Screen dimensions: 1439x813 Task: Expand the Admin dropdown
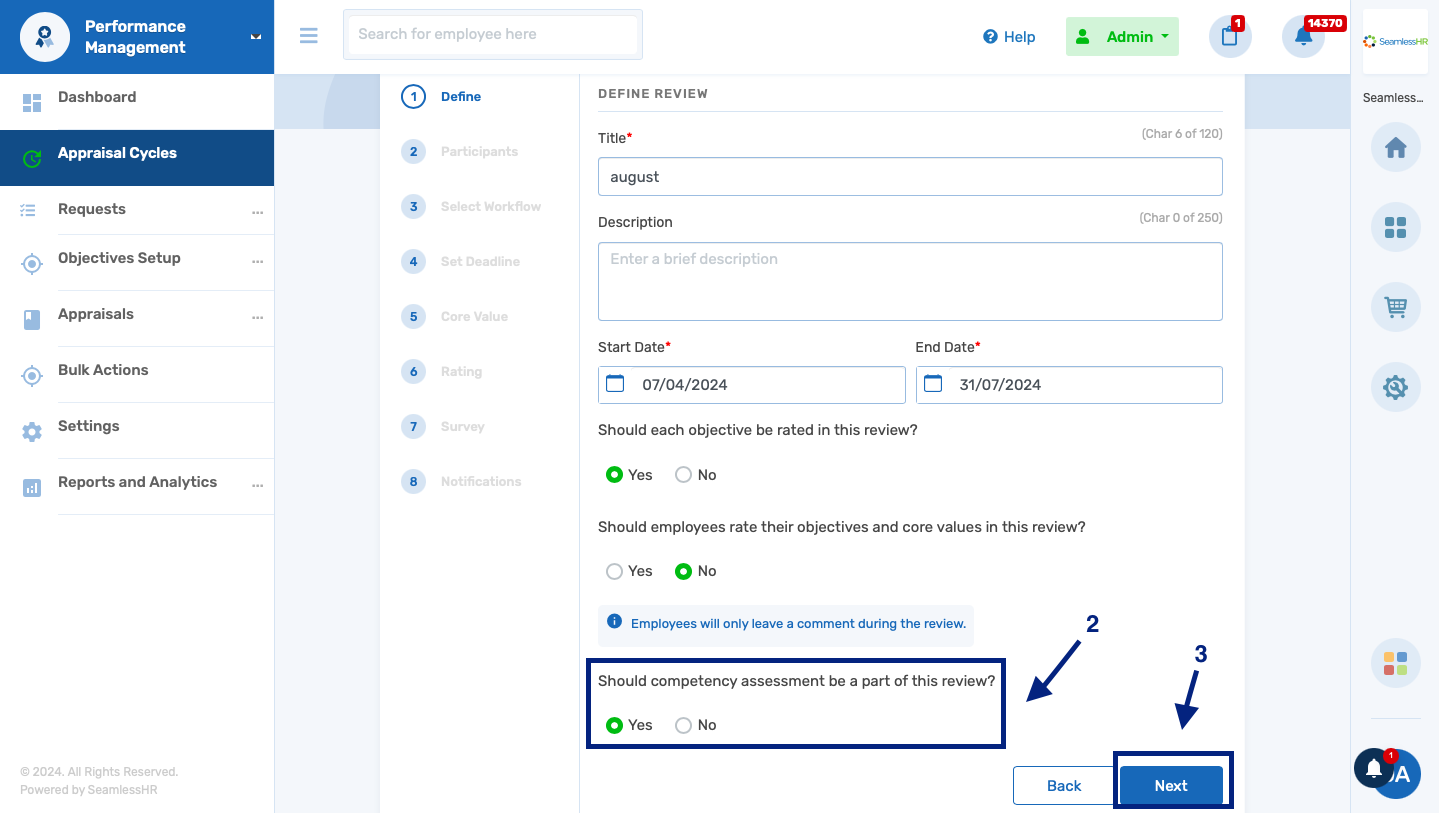1122,37
